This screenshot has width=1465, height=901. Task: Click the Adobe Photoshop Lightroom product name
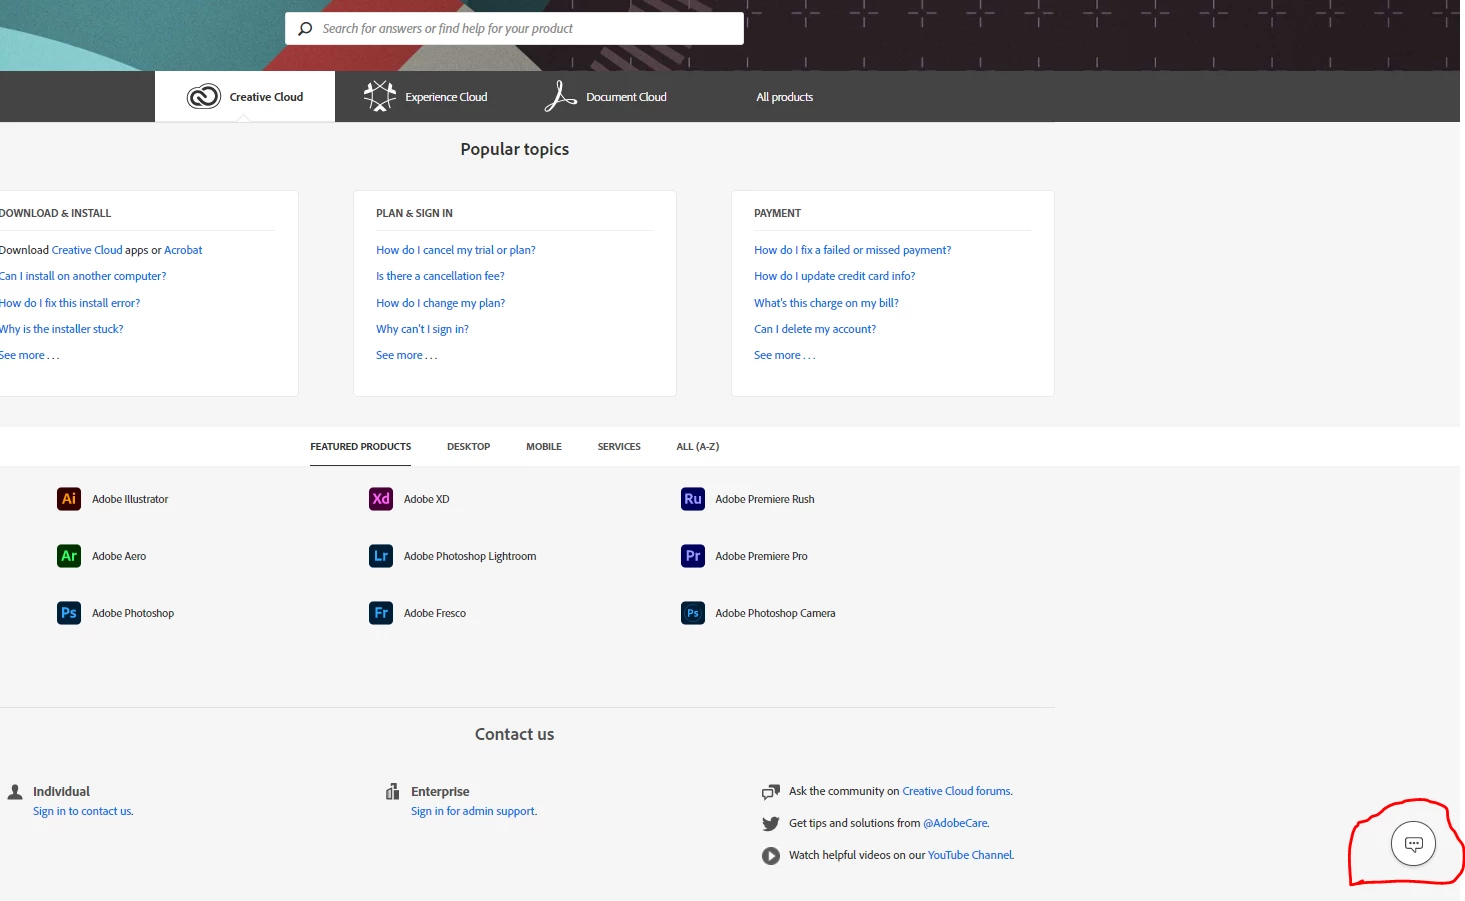[470, 556]
